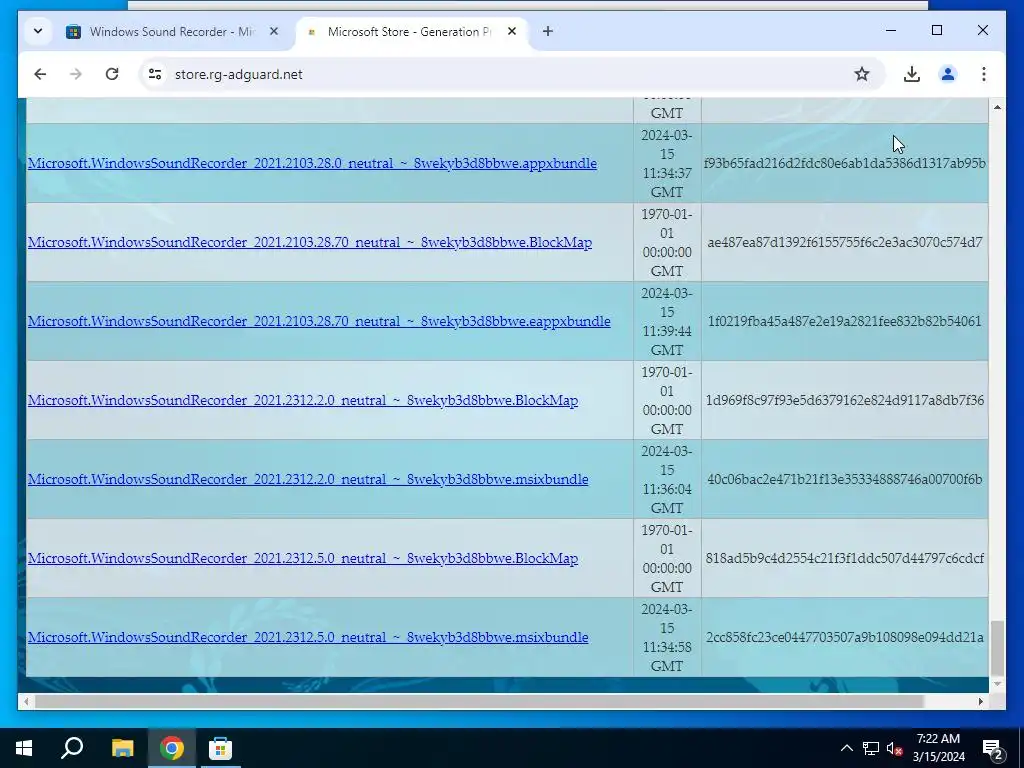Close the Microsoft Store Generation tab

coord(512,31)
